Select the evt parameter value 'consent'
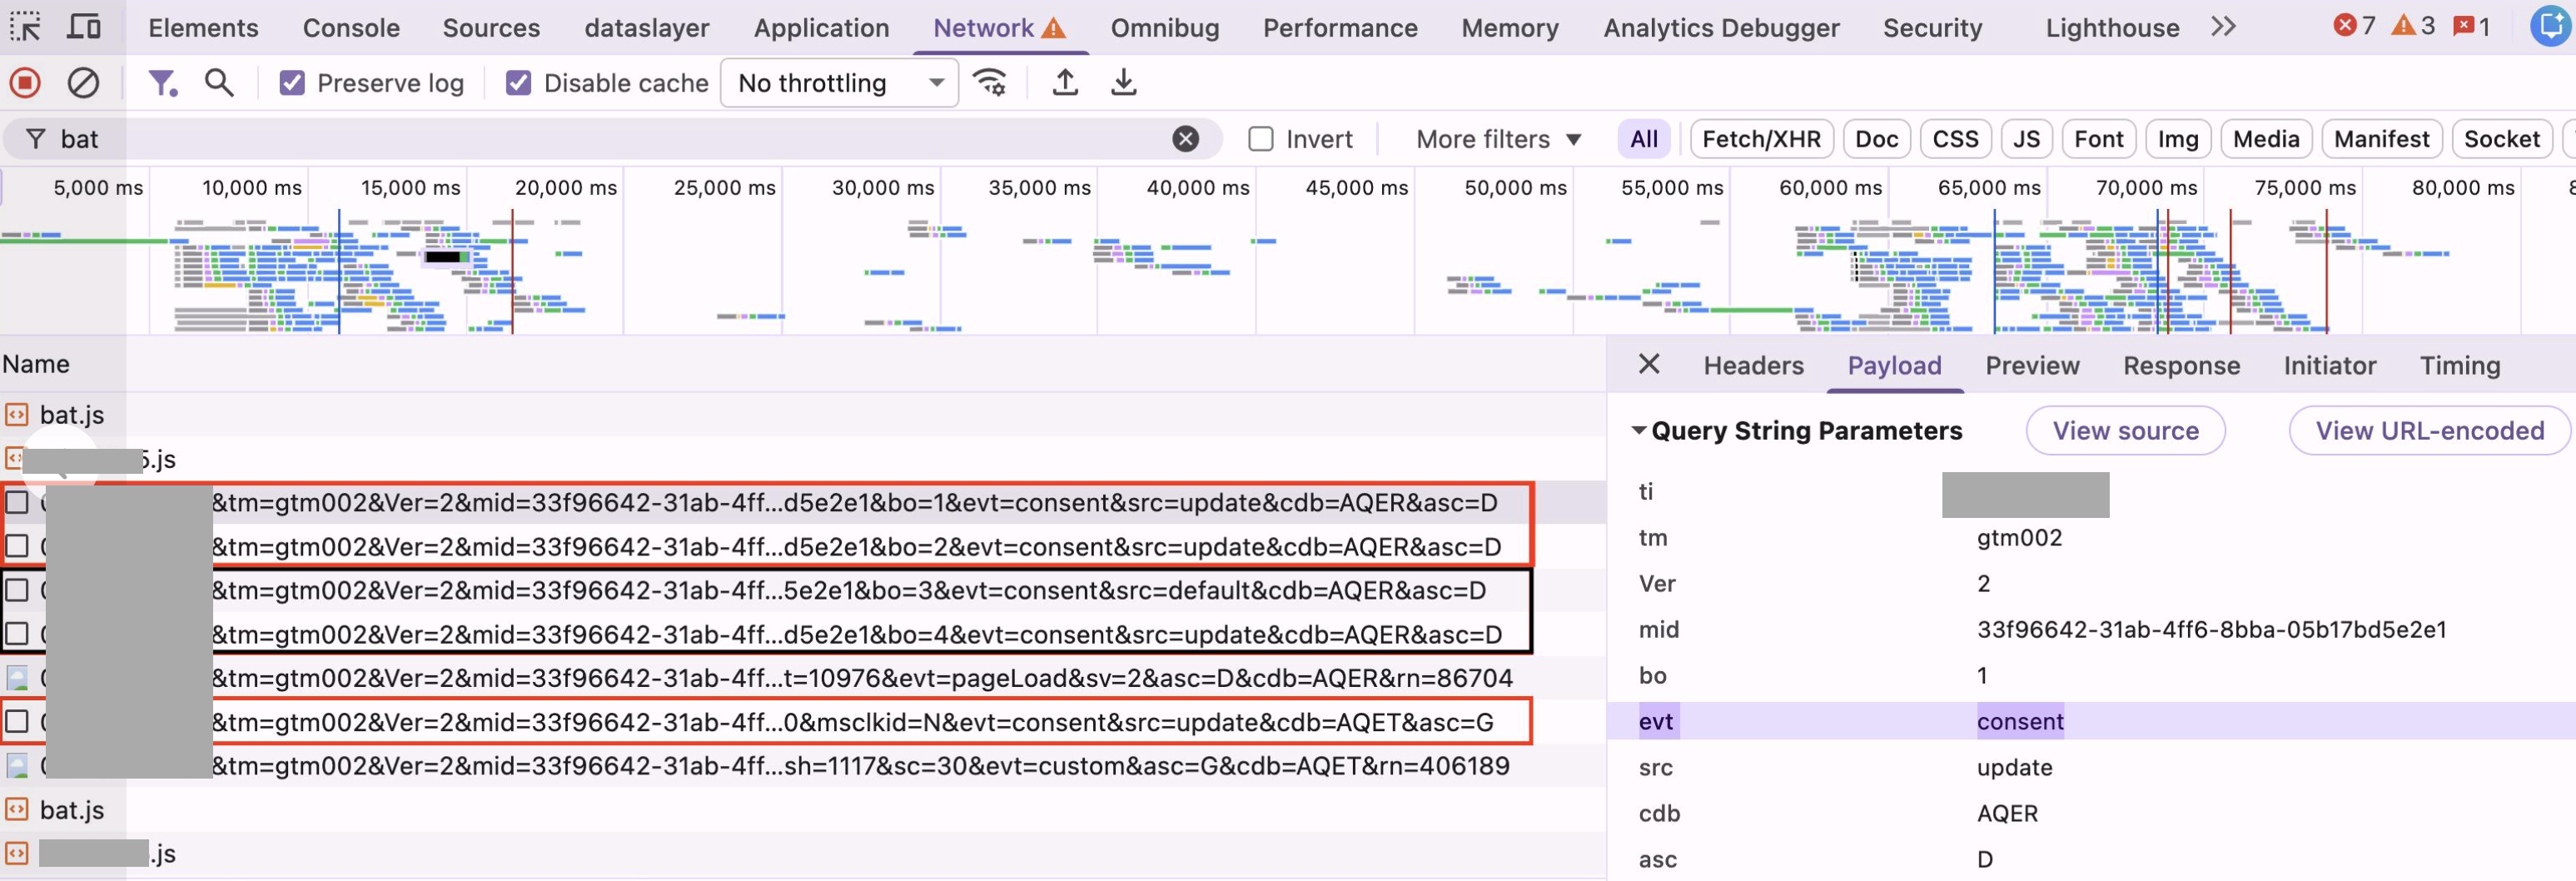Screen dimensions: 2576x881 [2020, 721]
